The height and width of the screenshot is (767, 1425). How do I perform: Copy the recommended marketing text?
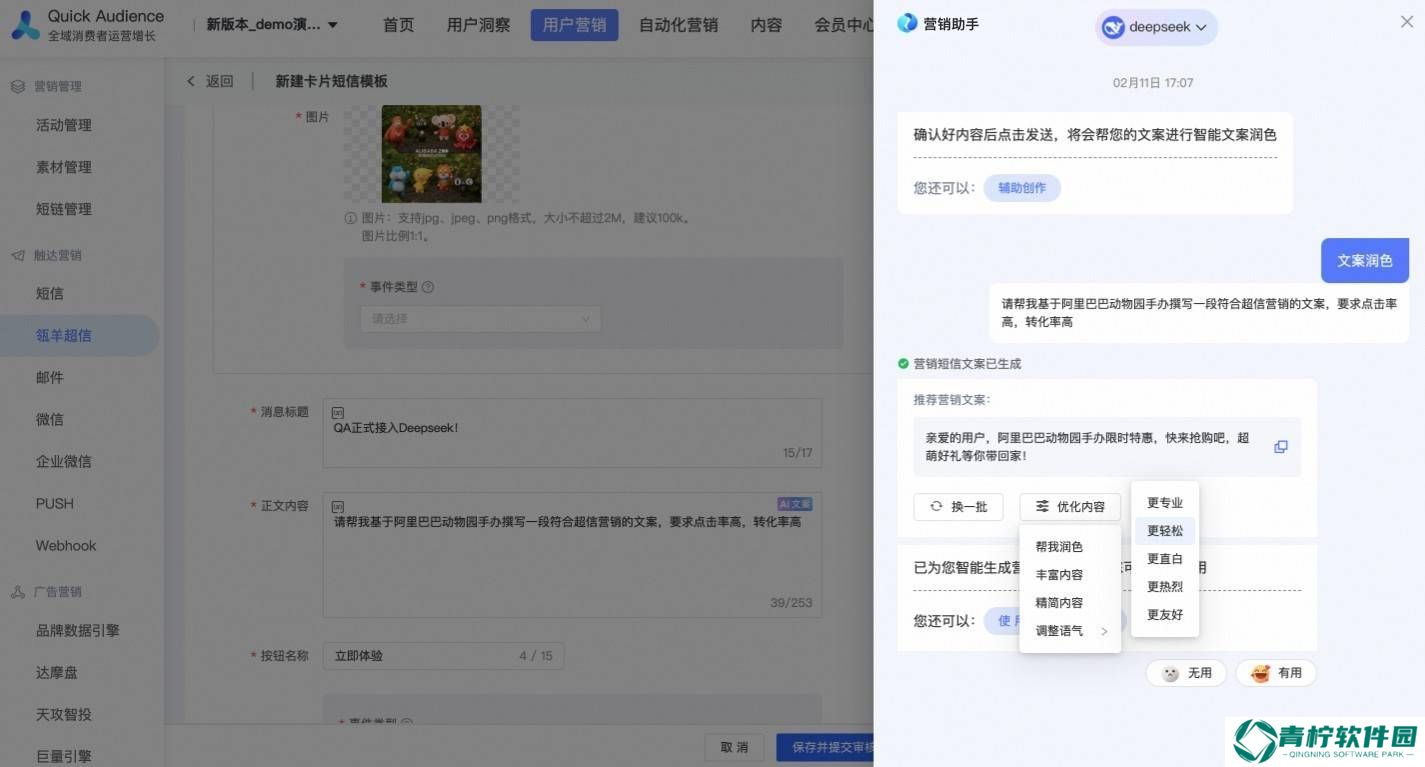pyautogui.click(x=1281, y=447)
